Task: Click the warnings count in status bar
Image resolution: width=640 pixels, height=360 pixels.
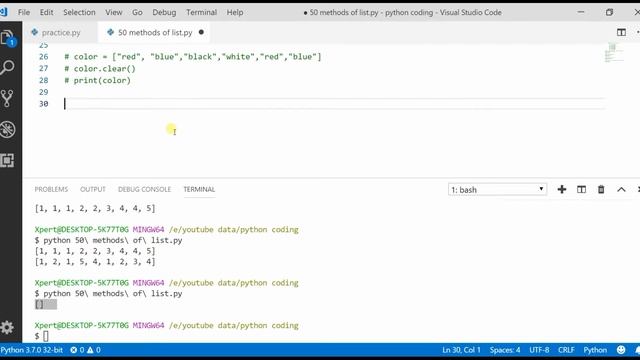Action: (x=93, y=350)
